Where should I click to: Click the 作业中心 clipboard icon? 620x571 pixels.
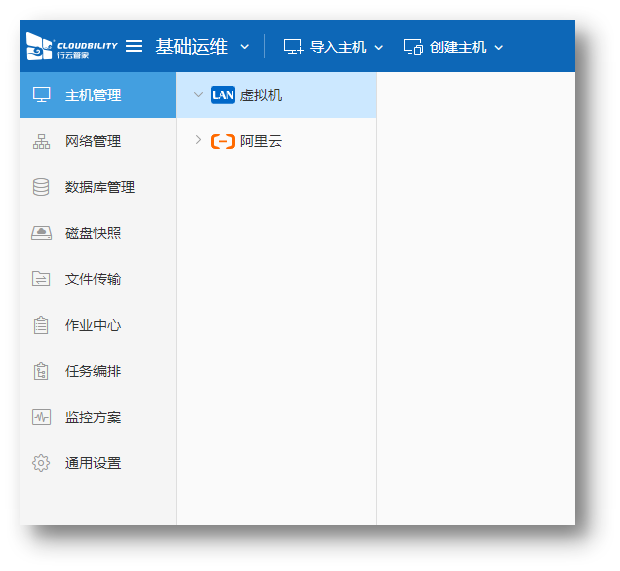click(x=41, y=325)
